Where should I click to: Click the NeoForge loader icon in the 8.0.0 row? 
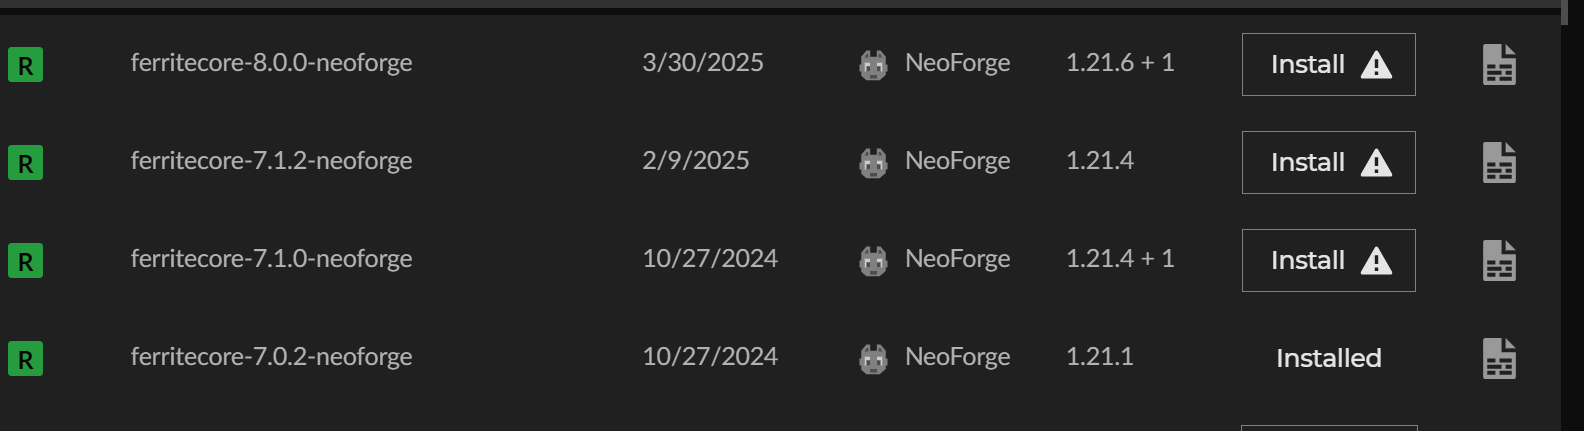(x=873, y=65)
